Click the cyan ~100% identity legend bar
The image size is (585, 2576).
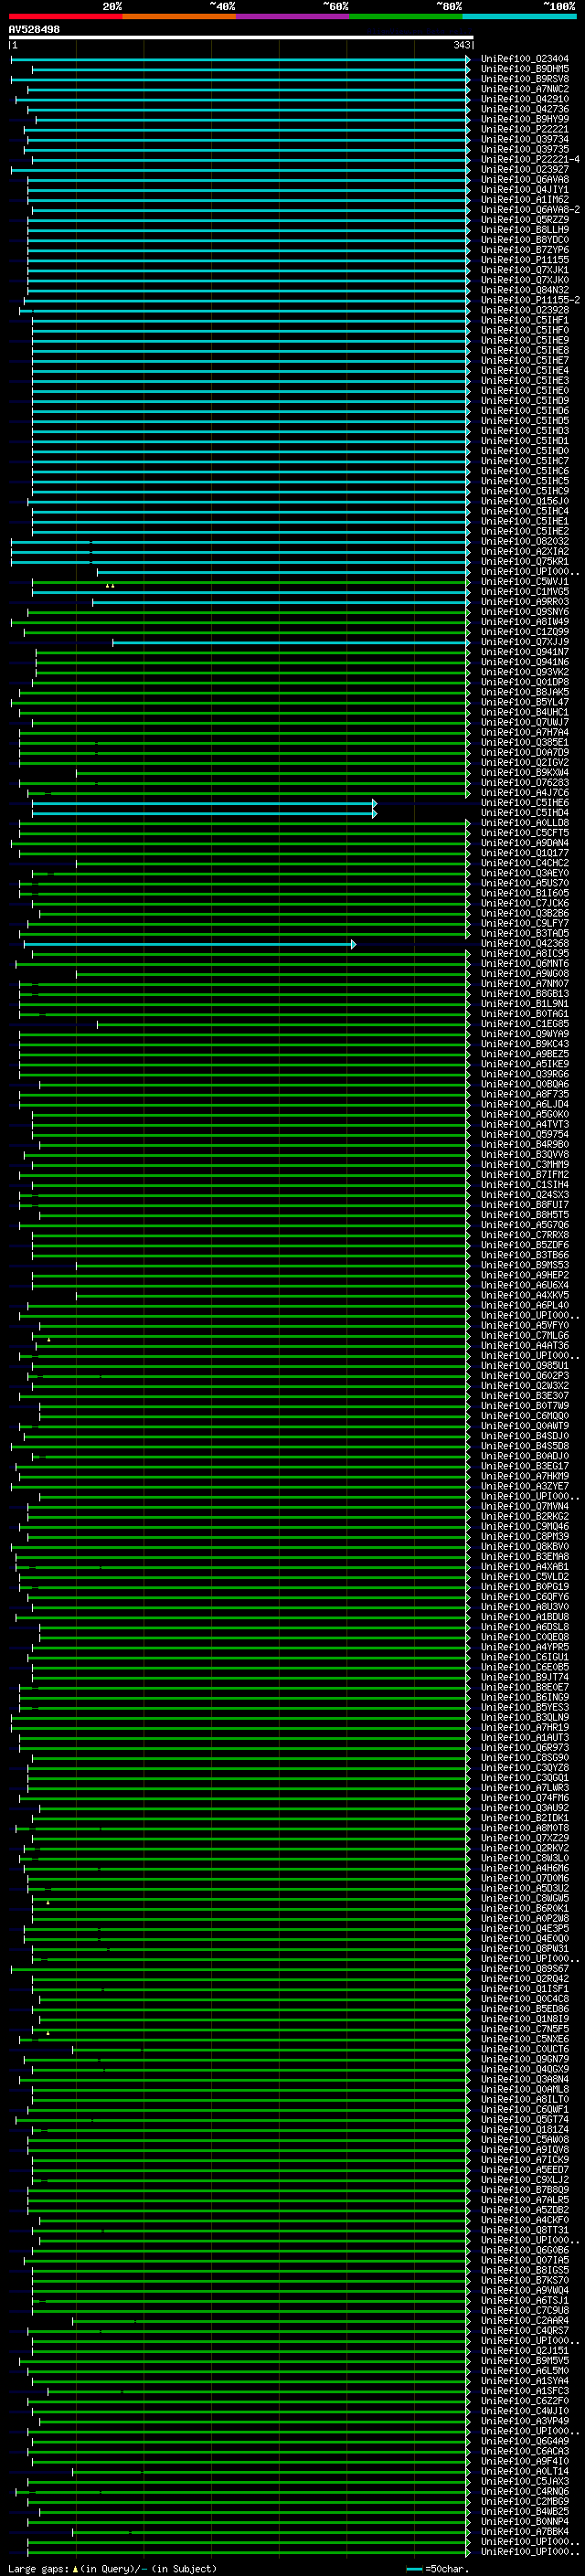520,17
